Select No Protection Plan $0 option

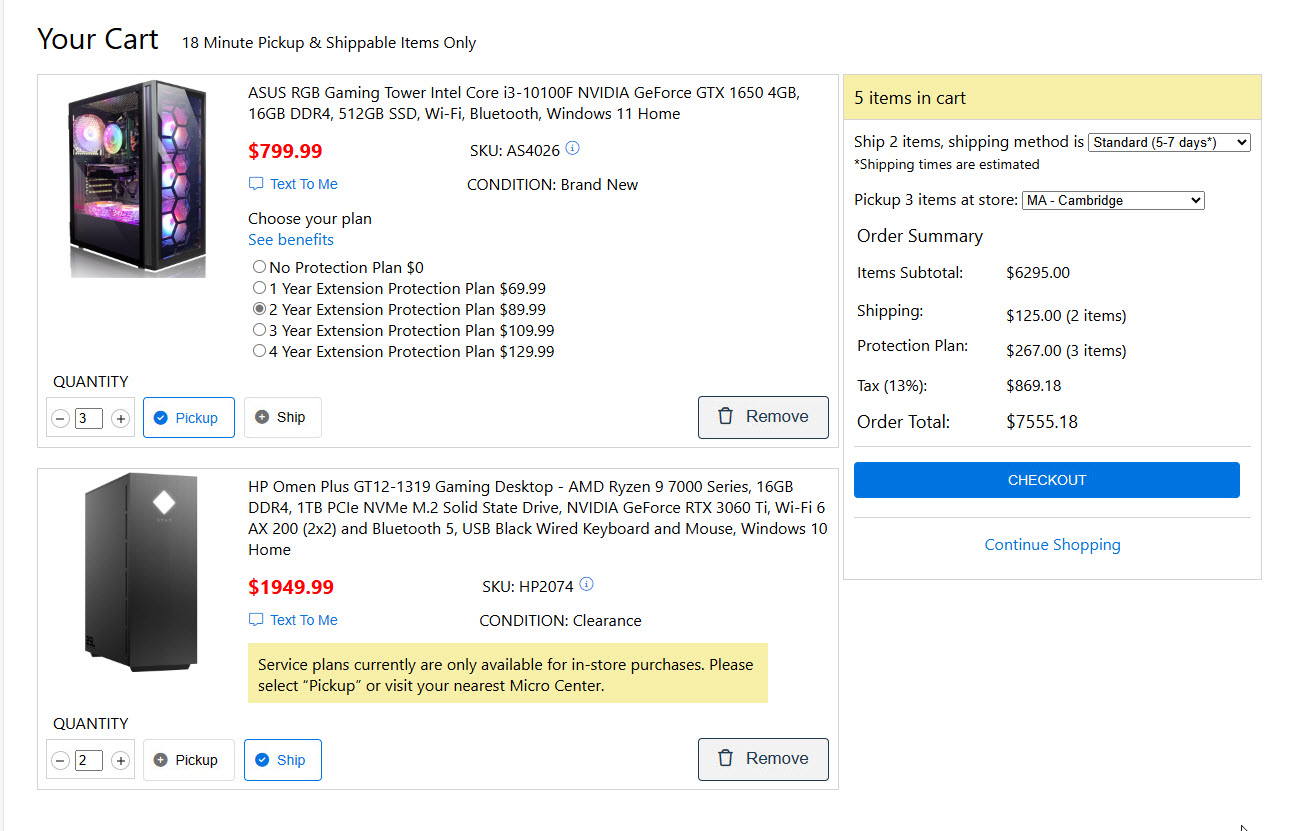[260, 267]
